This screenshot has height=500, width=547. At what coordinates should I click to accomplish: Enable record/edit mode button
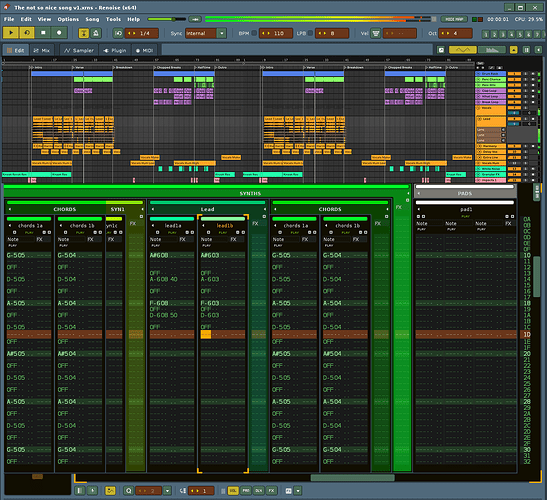59,33
